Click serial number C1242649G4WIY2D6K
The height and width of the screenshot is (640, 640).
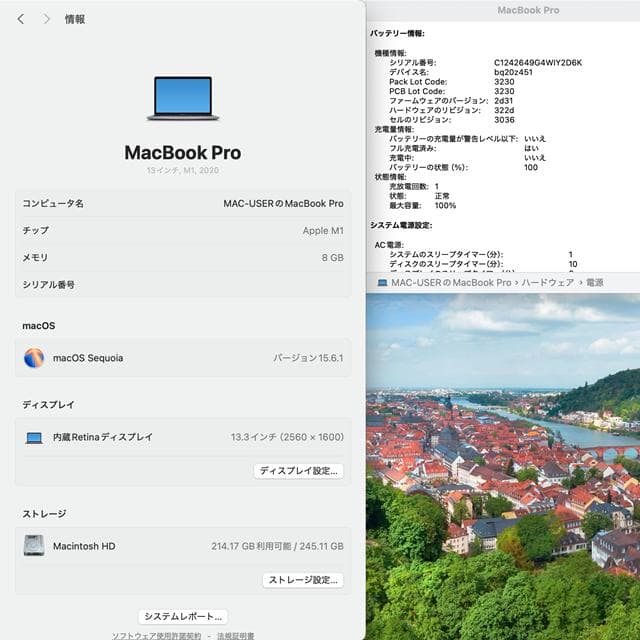click(x=538, y=62)
